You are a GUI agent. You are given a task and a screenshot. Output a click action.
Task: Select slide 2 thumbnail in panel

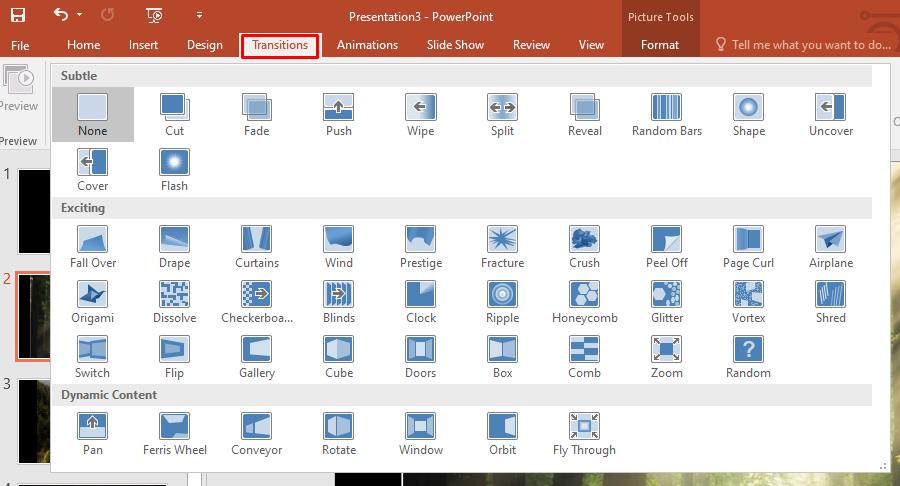[x=33, y=316]
